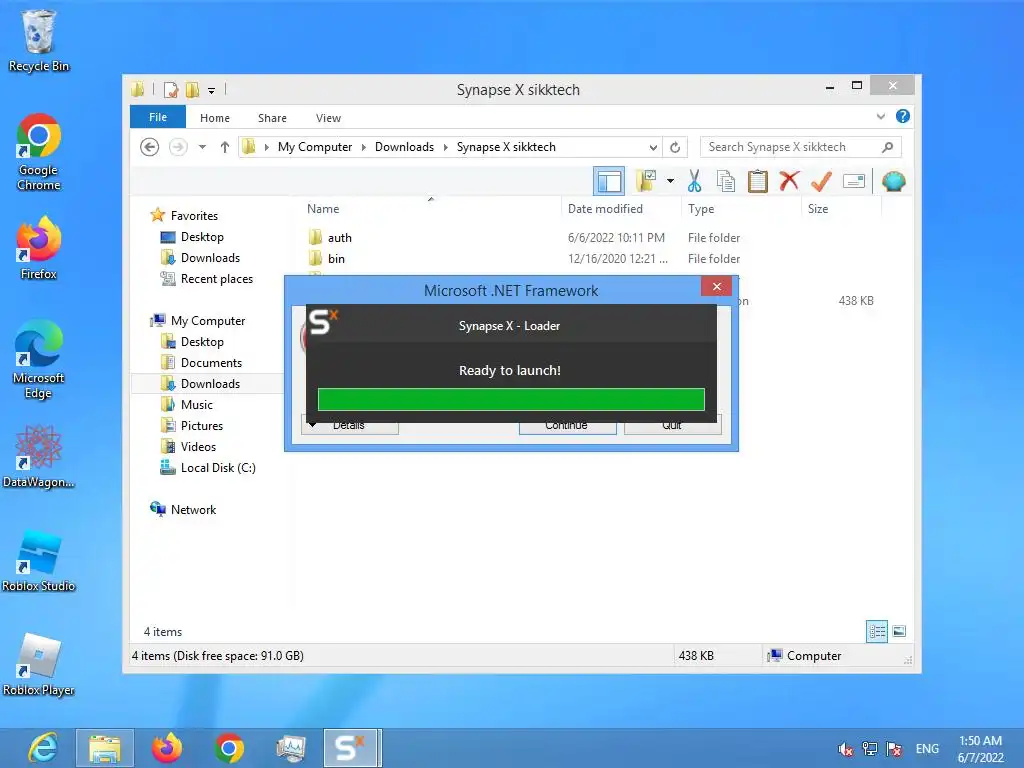This screenshot has height=768, width=1024.
Task: Click the Copy documents icon
Action: click(x=726, y=181)
